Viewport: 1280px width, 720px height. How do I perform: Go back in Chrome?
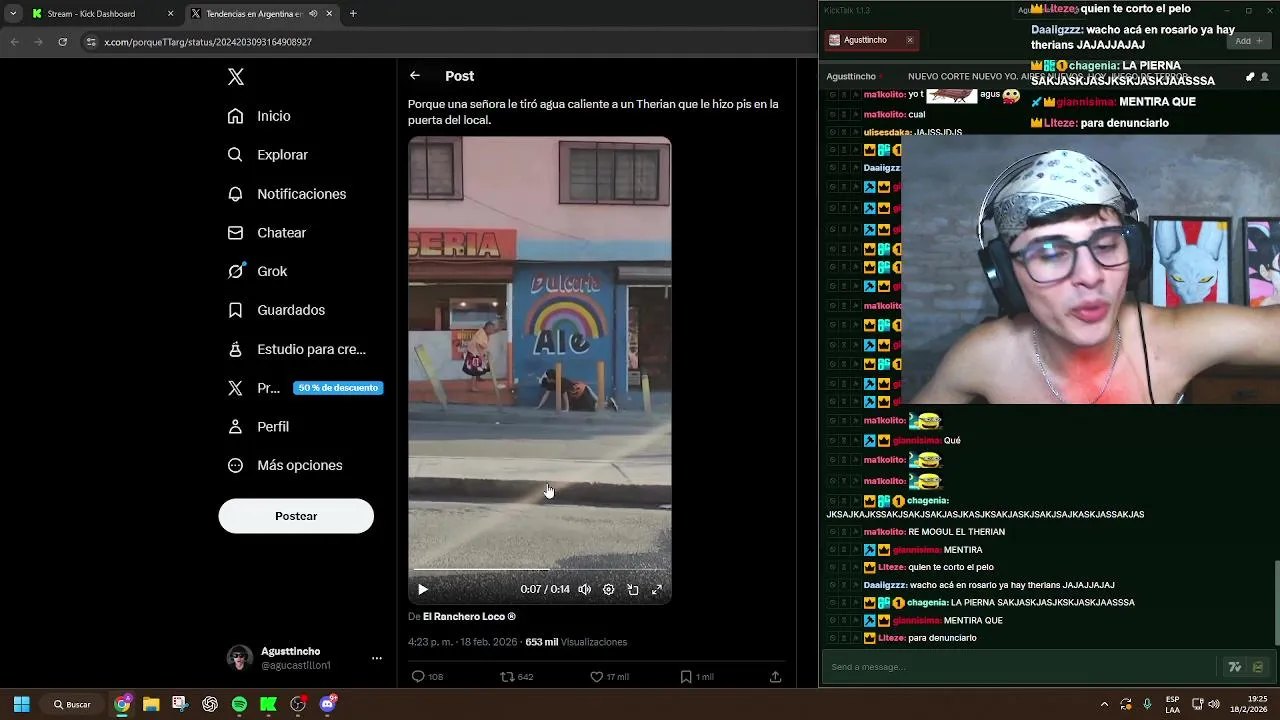tap(14, 42)
